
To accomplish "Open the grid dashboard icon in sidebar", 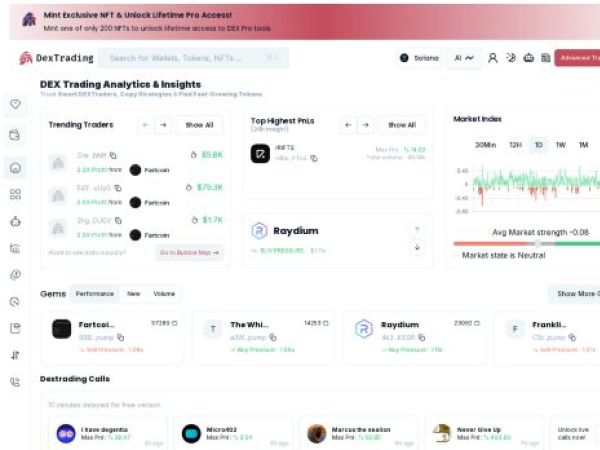I will (15, 194).
